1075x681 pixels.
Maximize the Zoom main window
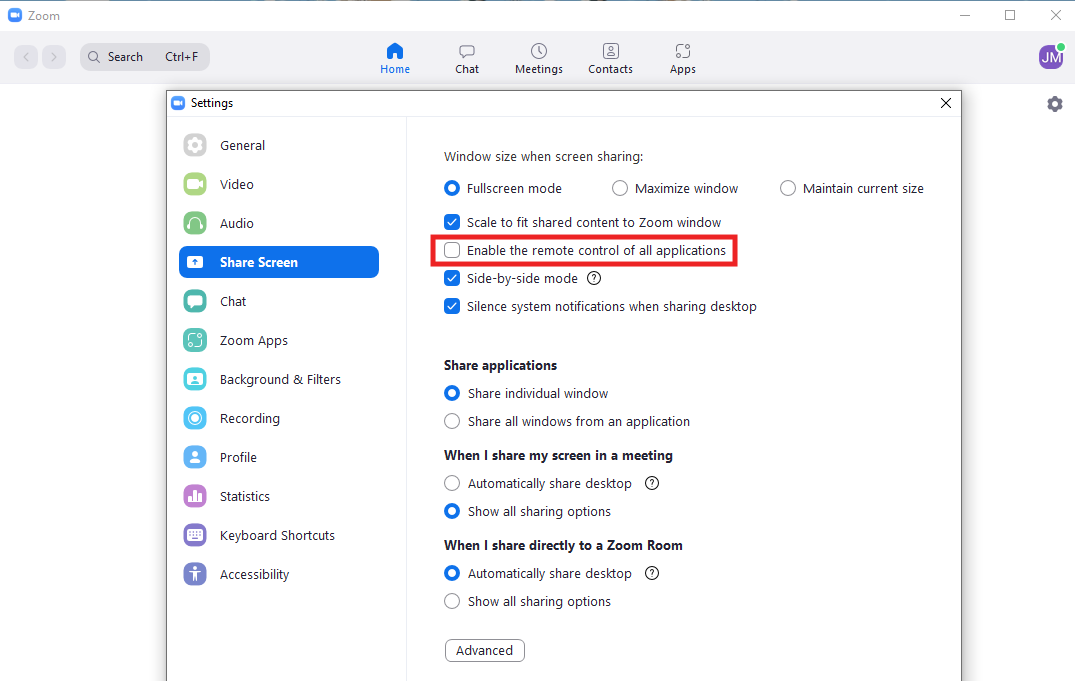[x=1010, y=15]
